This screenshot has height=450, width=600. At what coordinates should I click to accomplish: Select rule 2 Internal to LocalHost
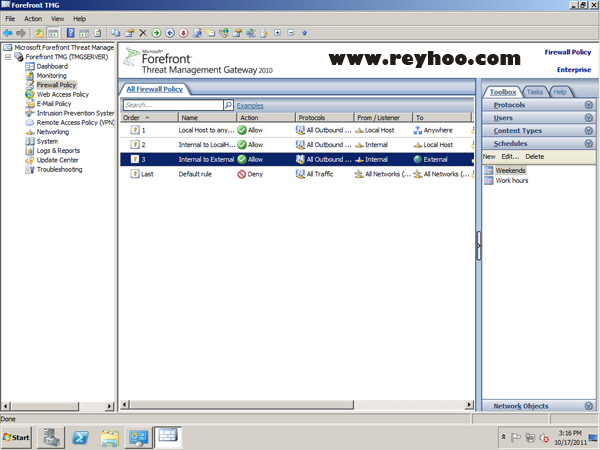[297, 145]
